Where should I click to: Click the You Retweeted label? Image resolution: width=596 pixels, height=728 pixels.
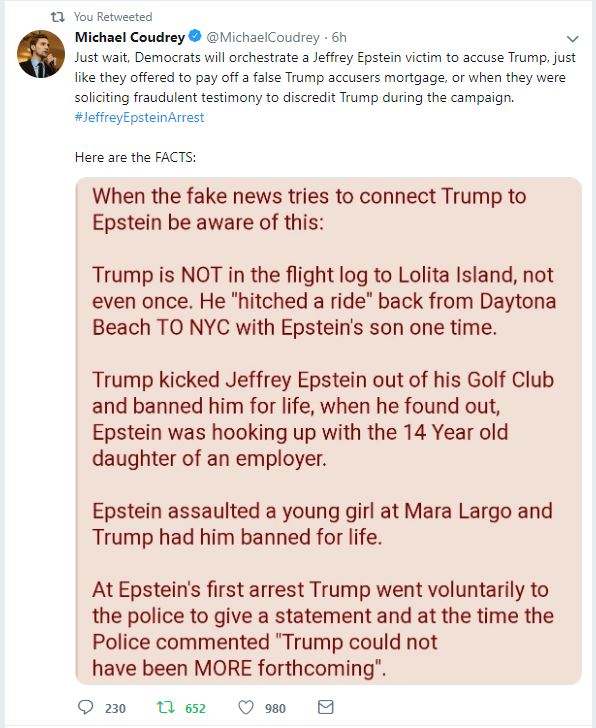(113, 17)
